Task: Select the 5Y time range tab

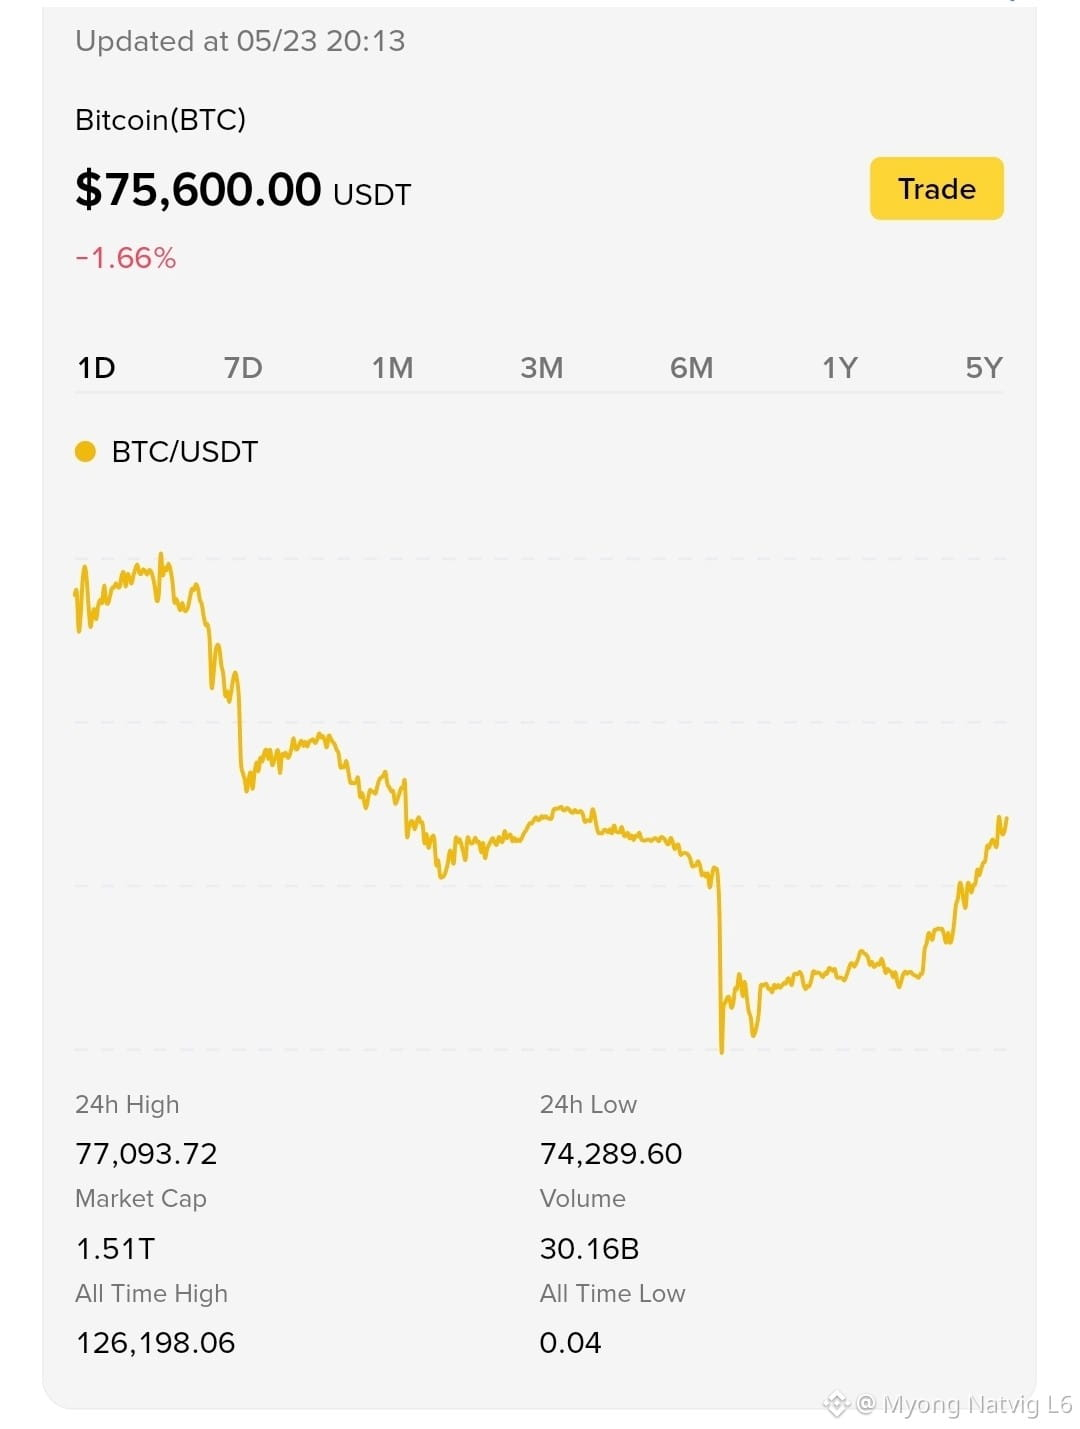Action: (x=984, y=368)
